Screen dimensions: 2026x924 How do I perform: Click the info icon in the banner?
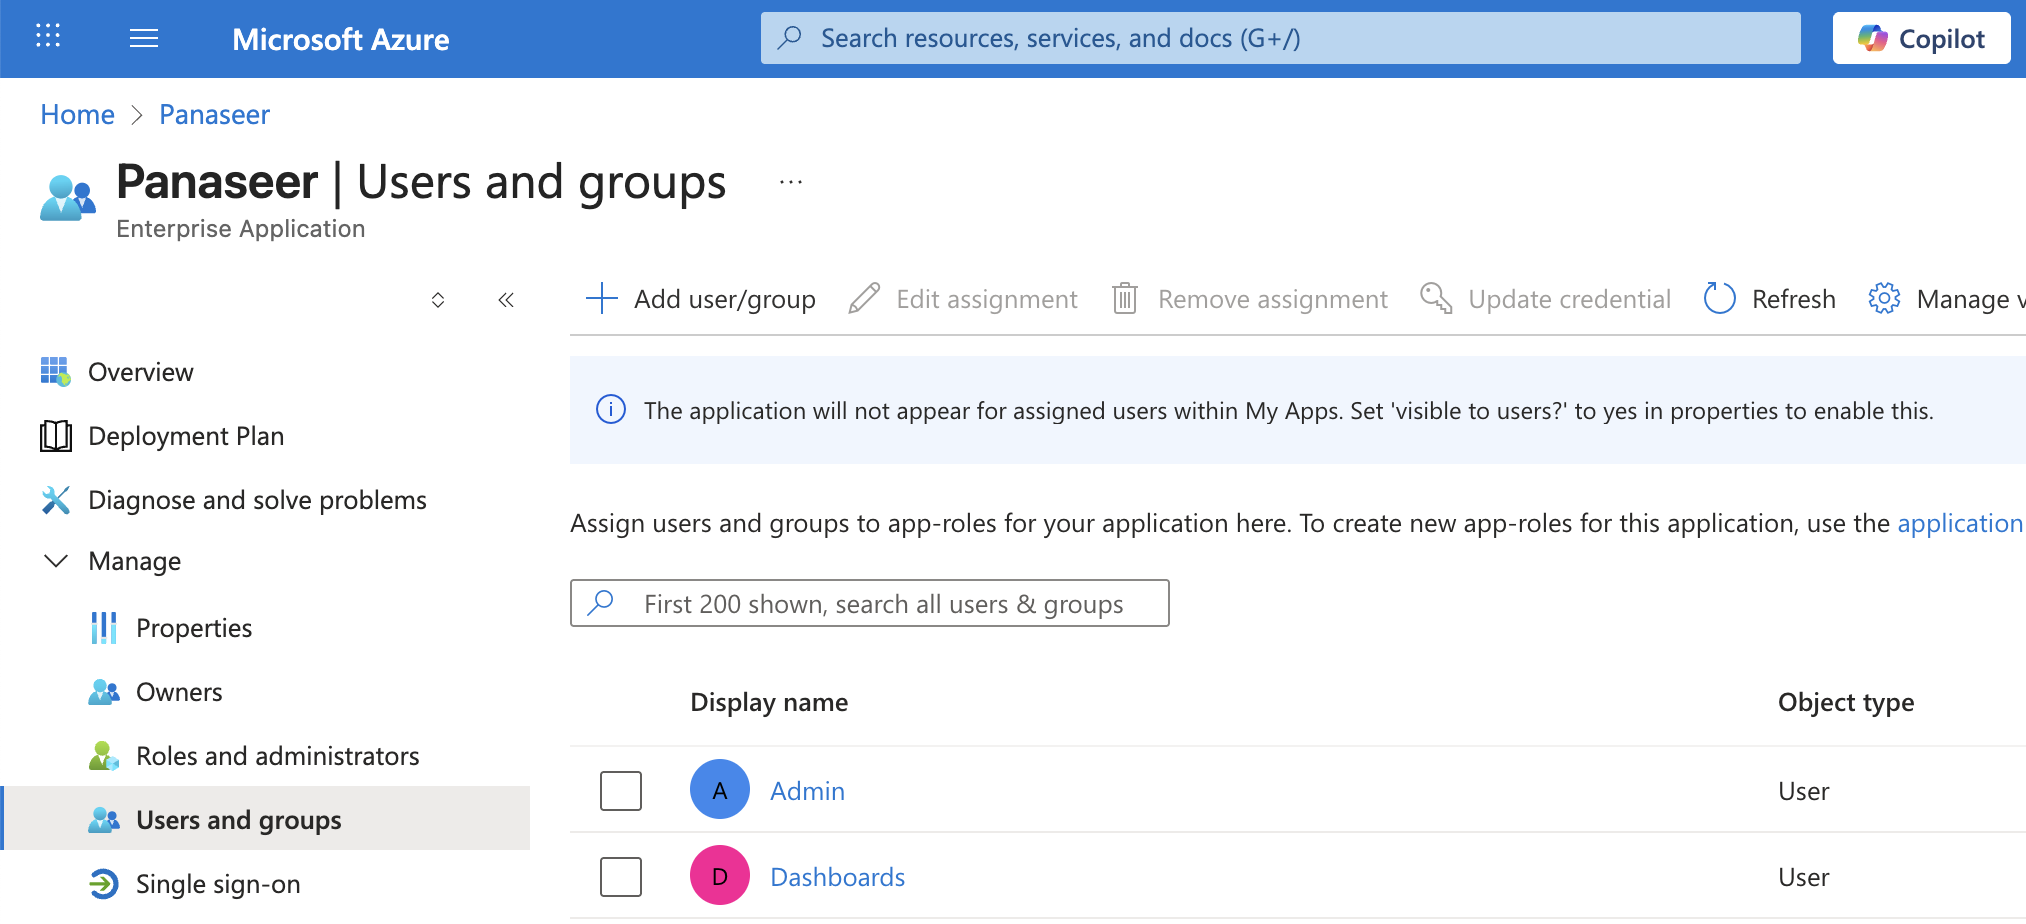coord(611,410)
